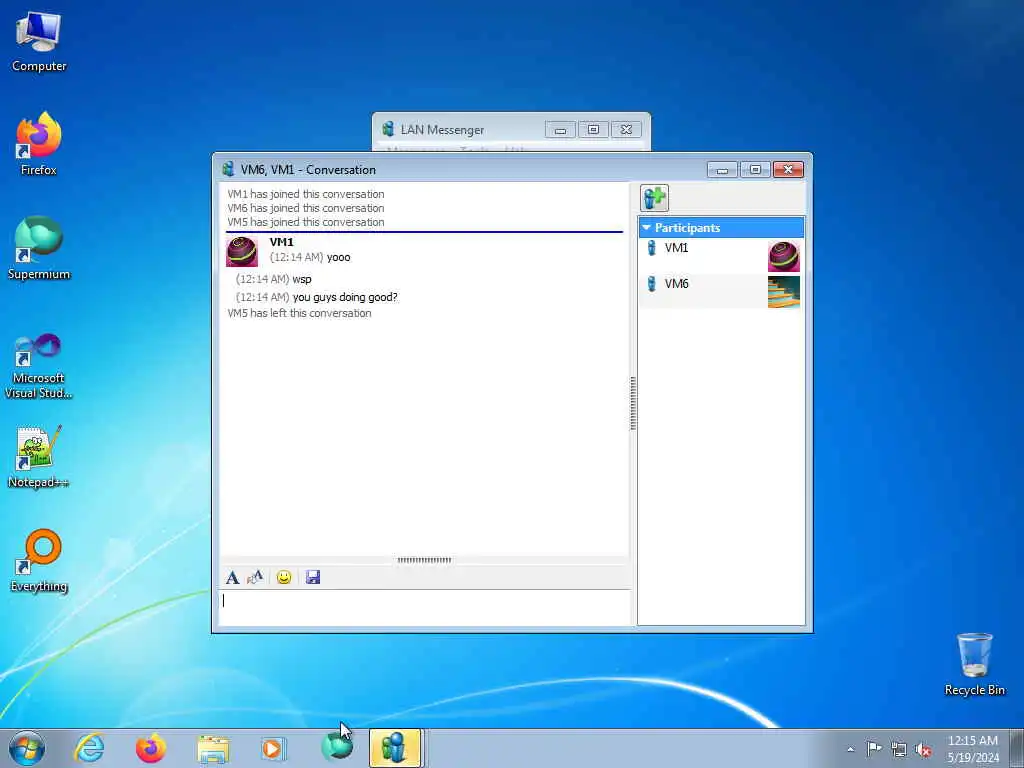Click the horizontal splitter handle above the toolbar
1024x768 pixels.
(424, 560)
